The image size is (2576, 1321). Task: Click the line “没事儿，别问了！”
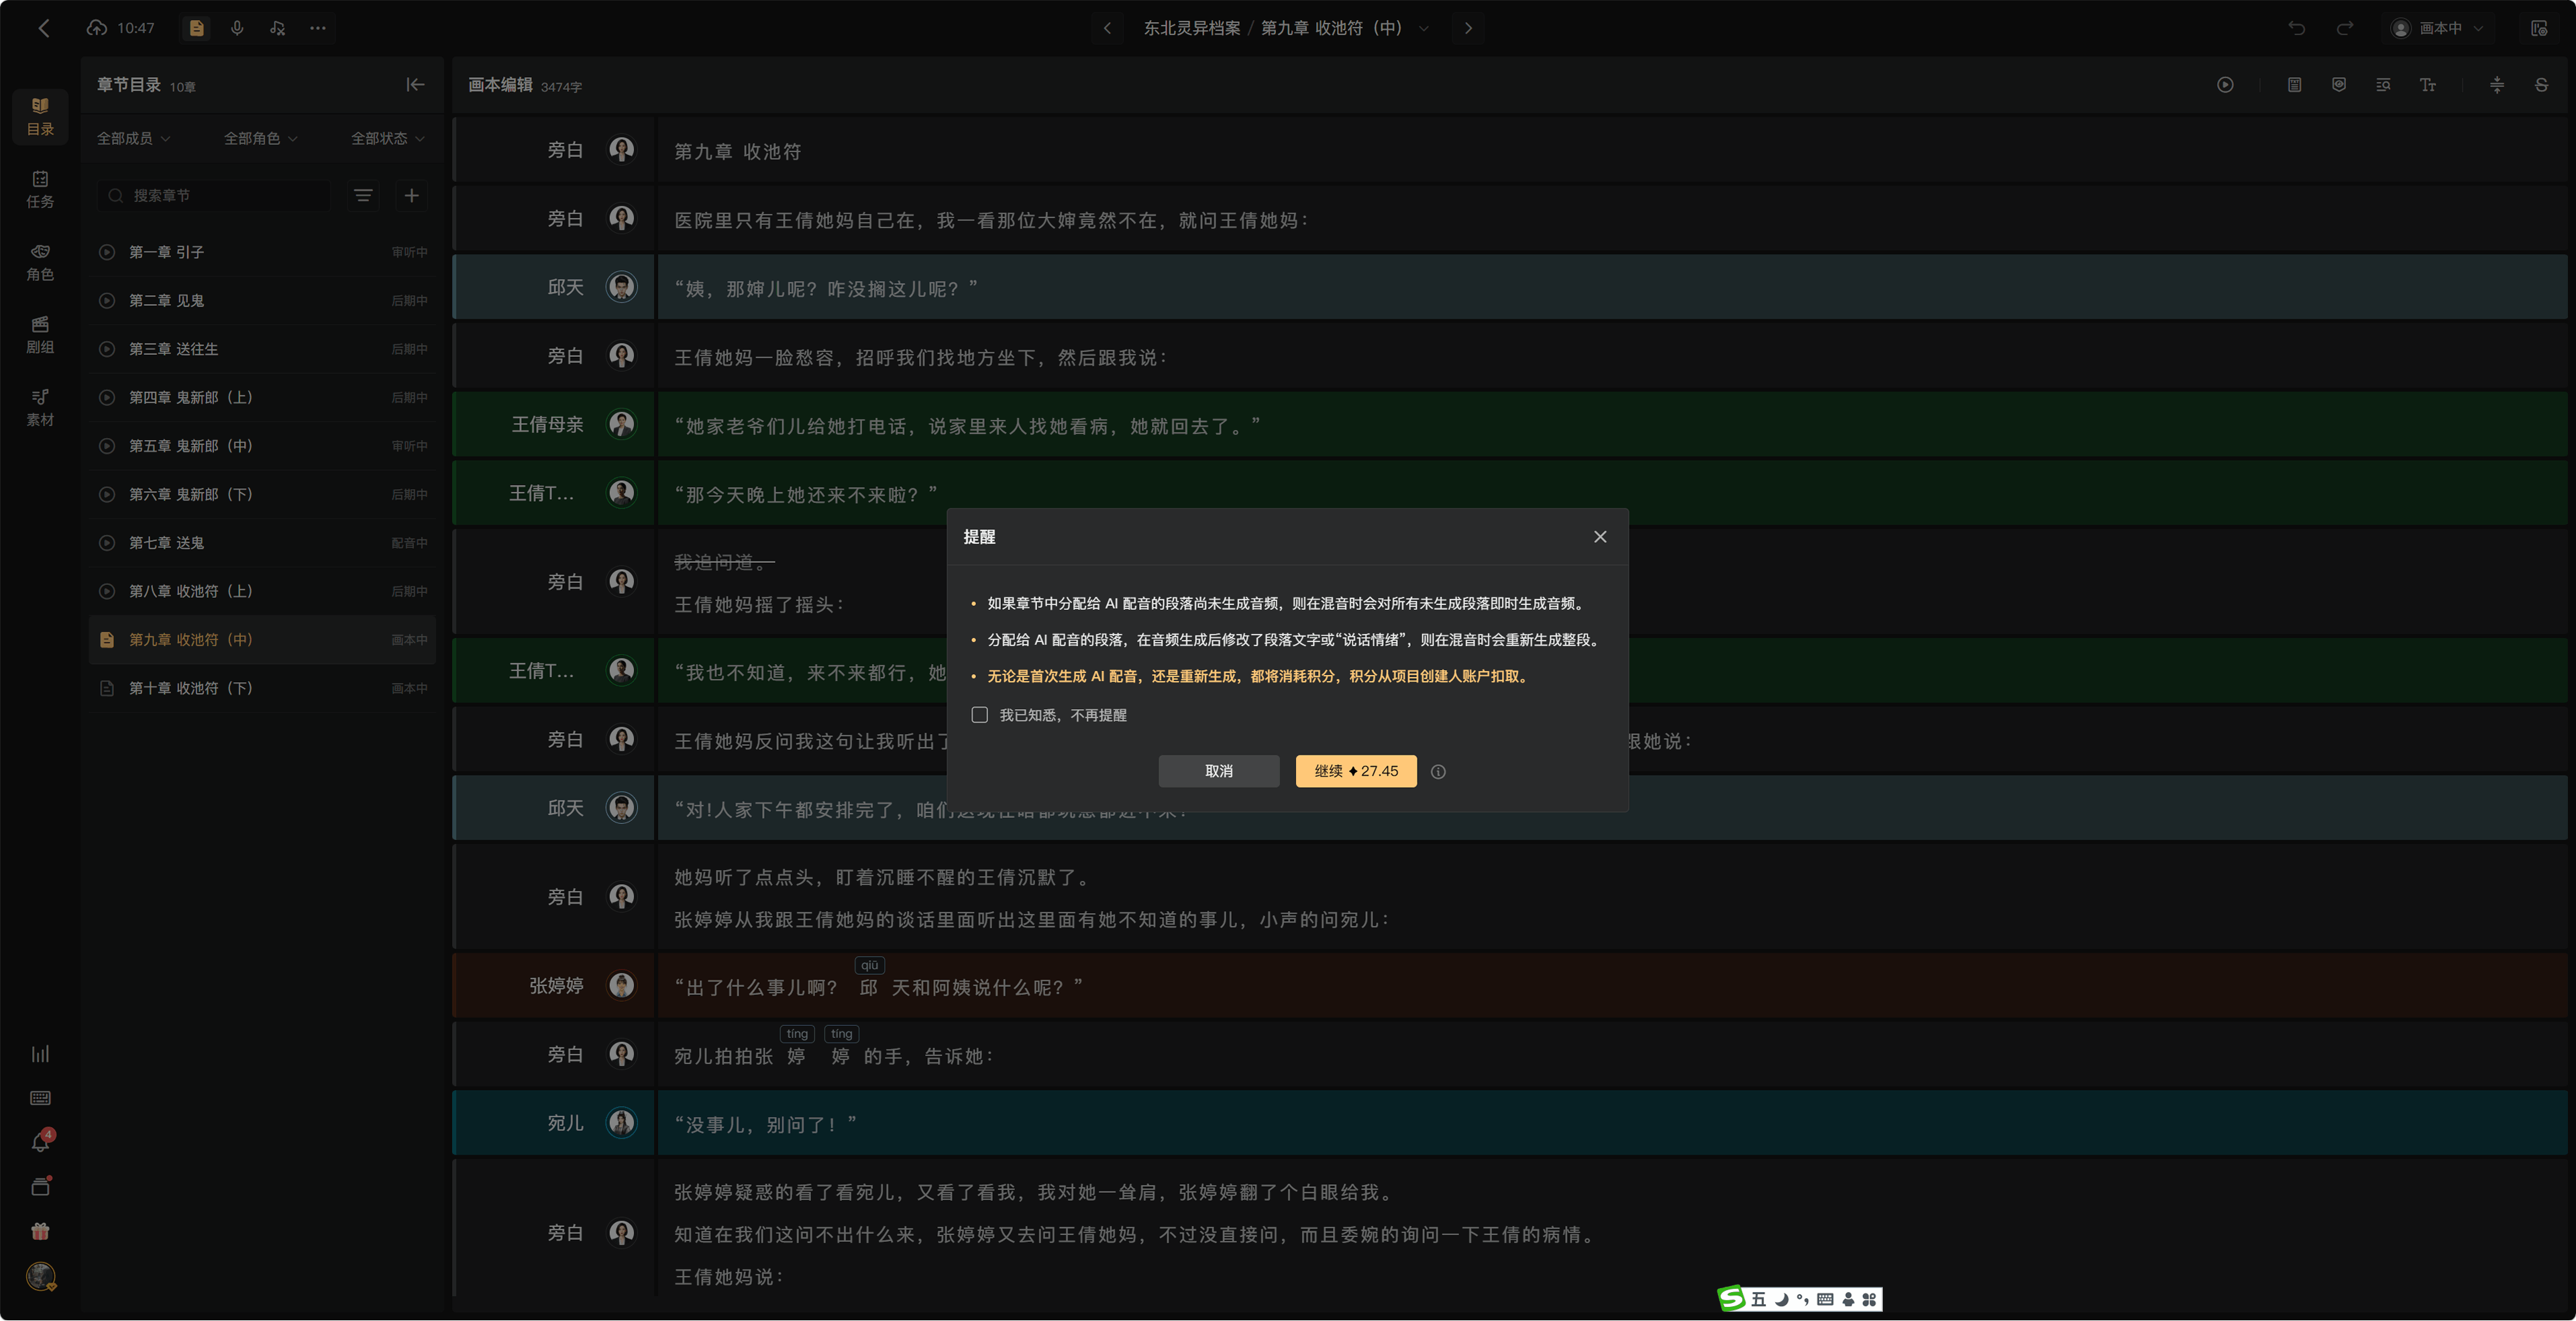tap(765, 1124)
